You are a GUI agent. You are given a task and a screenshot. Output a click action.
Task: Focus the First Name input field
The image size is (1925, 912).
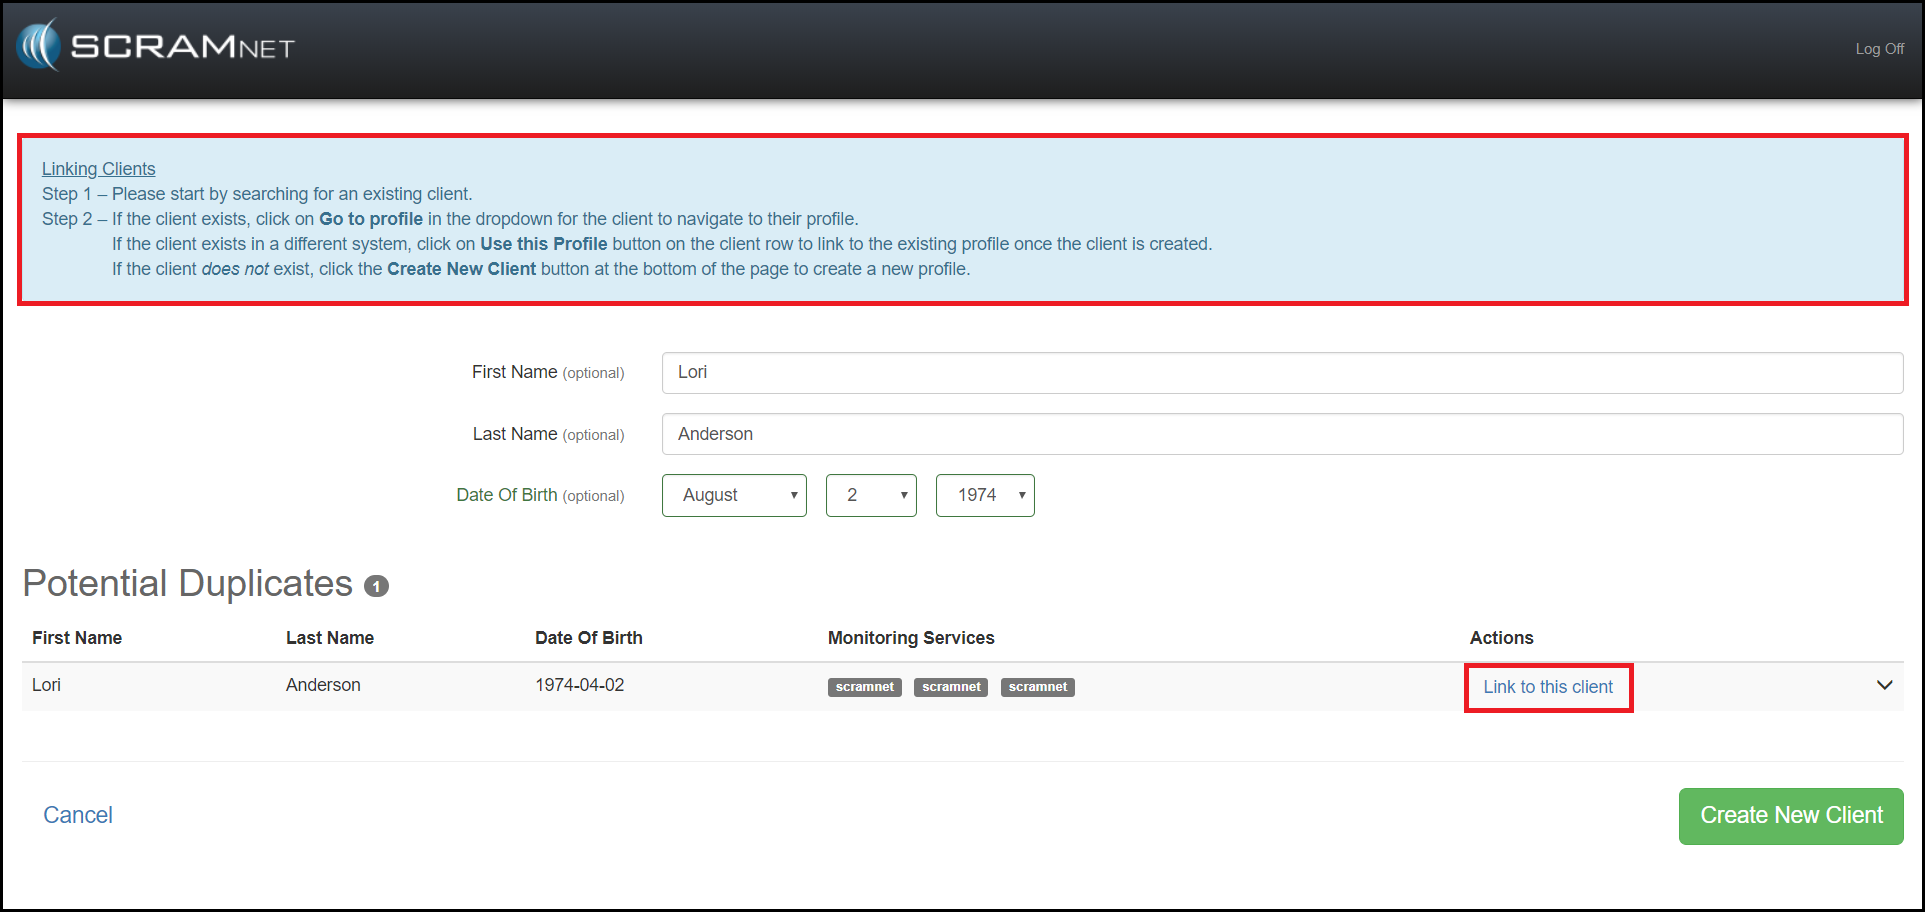tap(1282, 373)
